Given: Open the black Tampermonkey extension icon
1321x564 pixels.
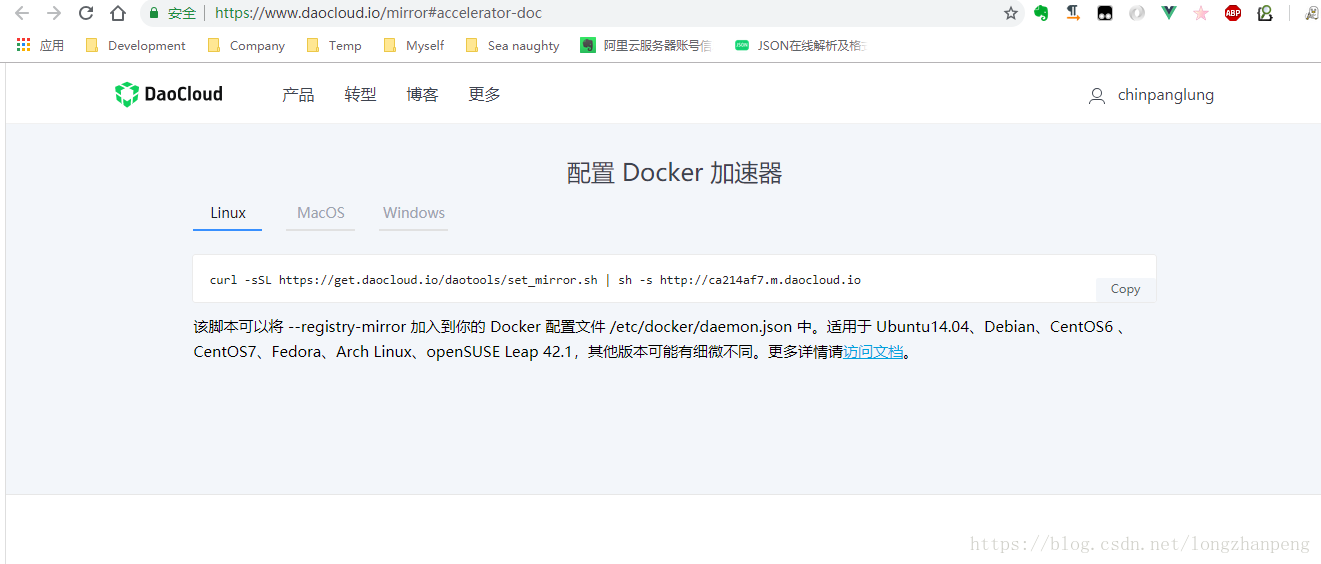Looking at the screenshot, I should pyautogui.click(x=1105, y=13).
